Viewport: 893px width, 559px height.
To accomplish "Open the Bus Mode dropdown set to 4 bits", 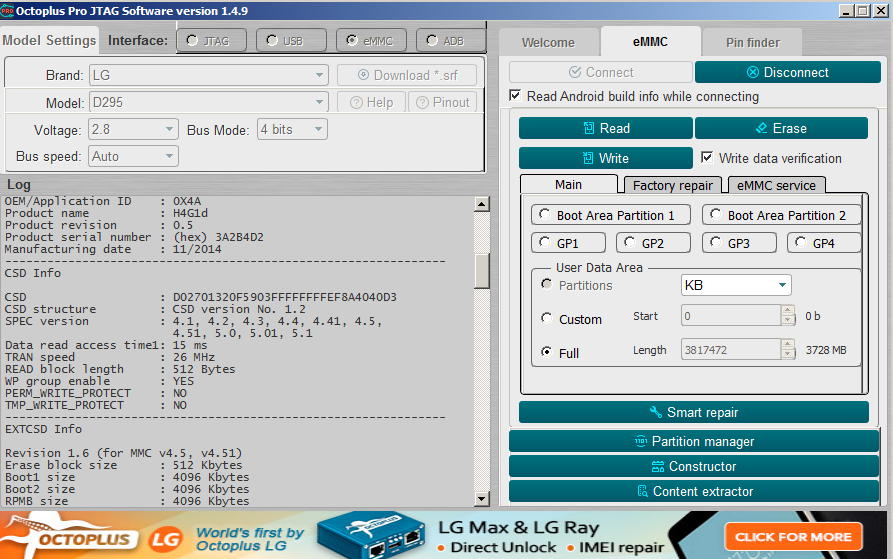I will 292,130.
